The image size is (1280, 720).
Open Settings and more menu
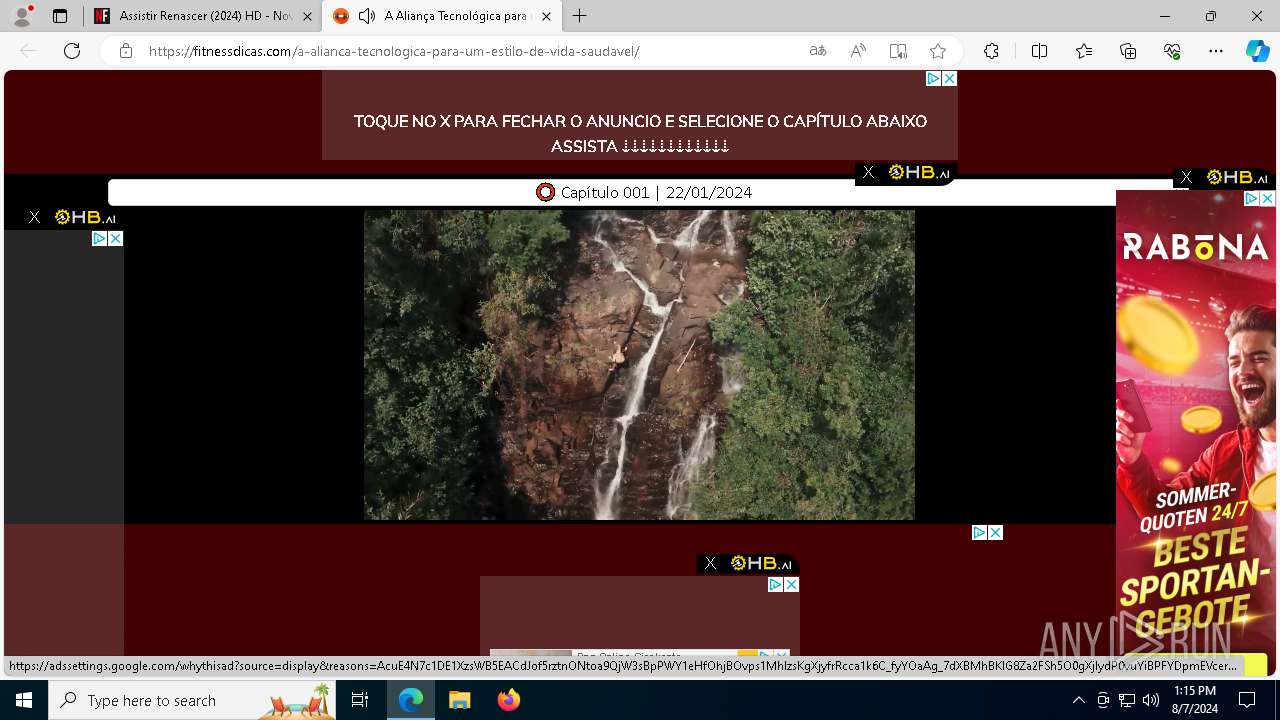coord(1216,51)
